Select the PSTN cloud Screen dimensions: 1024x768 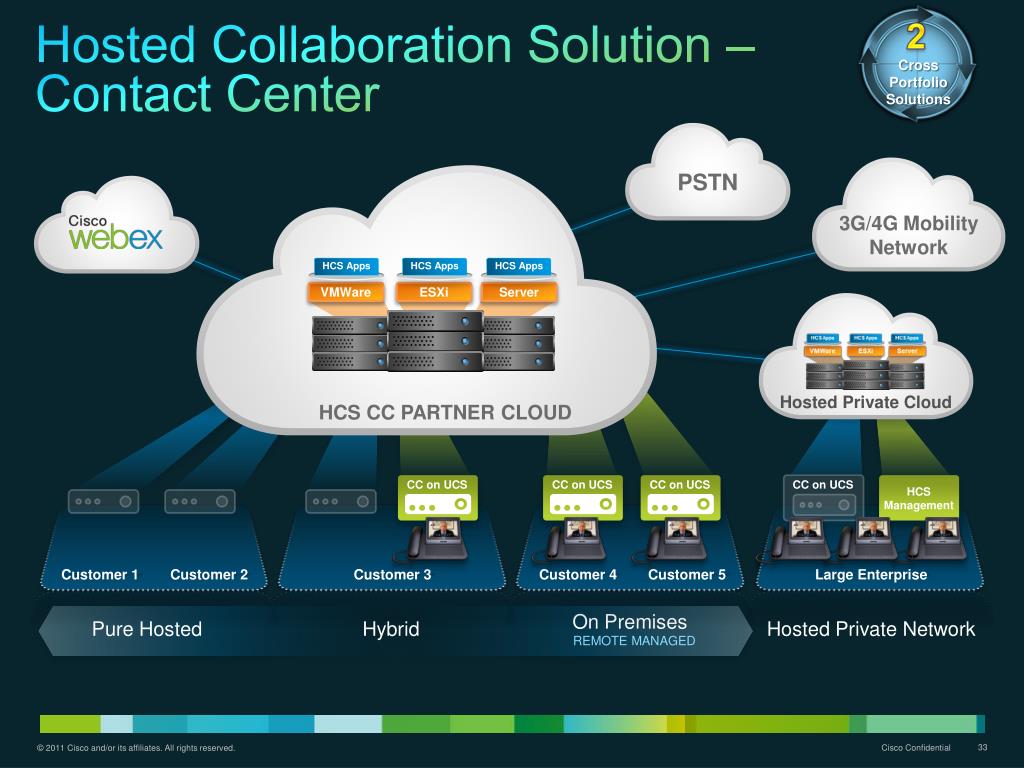(x=707, y=174)
